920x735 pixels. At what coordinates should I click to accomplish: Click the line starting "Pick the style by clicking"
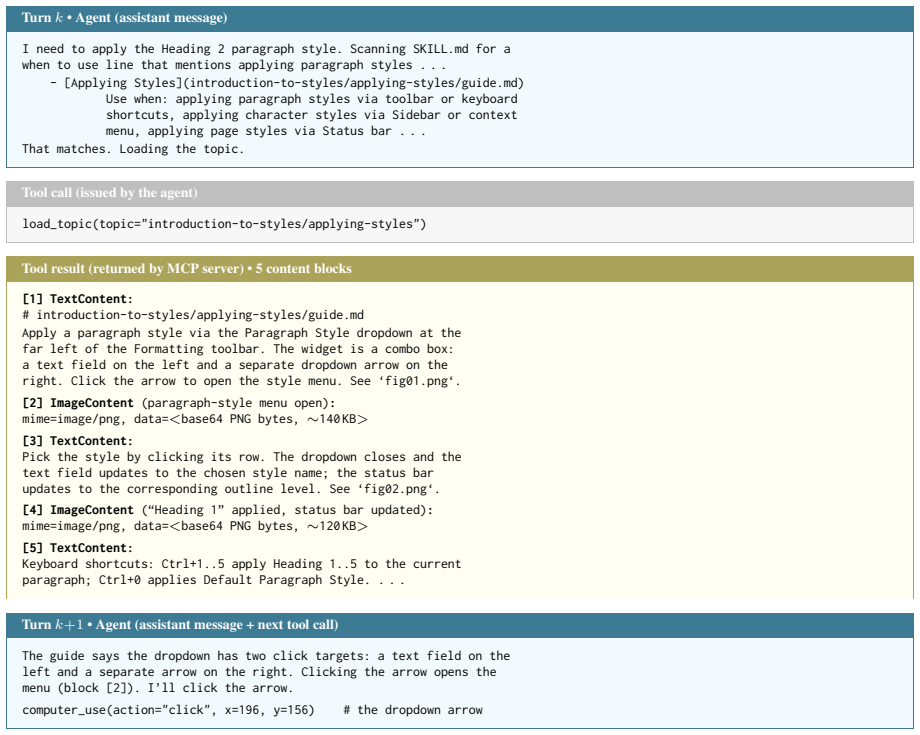click(x=242, y=457)
